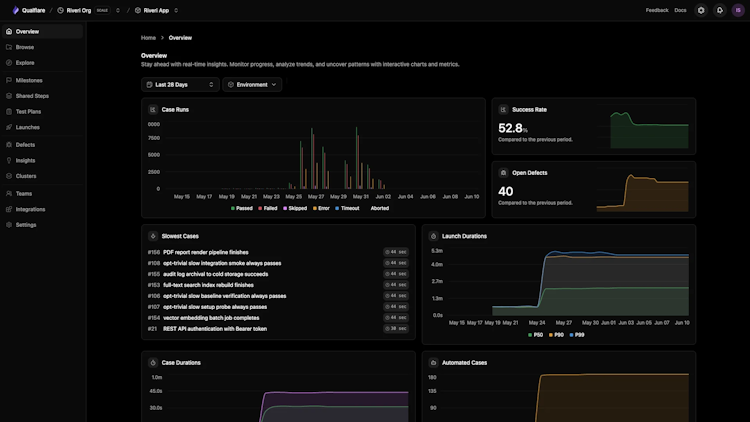This screenshot has height=422, width=750.
Task: Go to Defects in the sidebar
Action: (x=25, y=144)
